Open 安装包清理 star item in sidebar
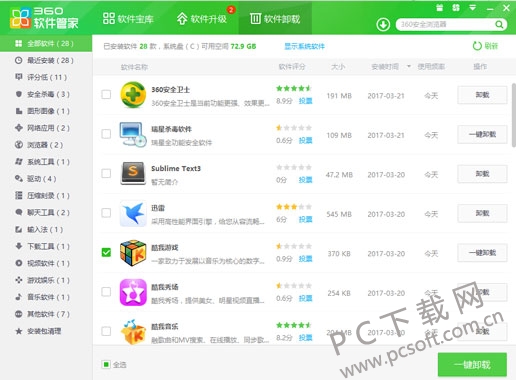This screenshot has height=380, width=516. (46, 331)
